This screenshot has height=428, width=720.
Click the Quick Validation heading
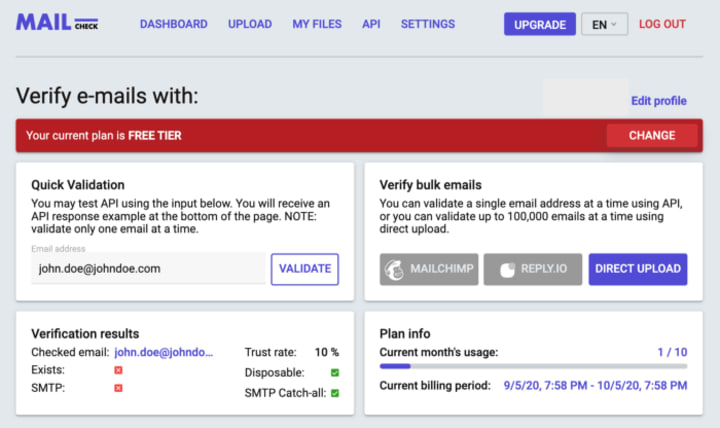click(78, 185)
